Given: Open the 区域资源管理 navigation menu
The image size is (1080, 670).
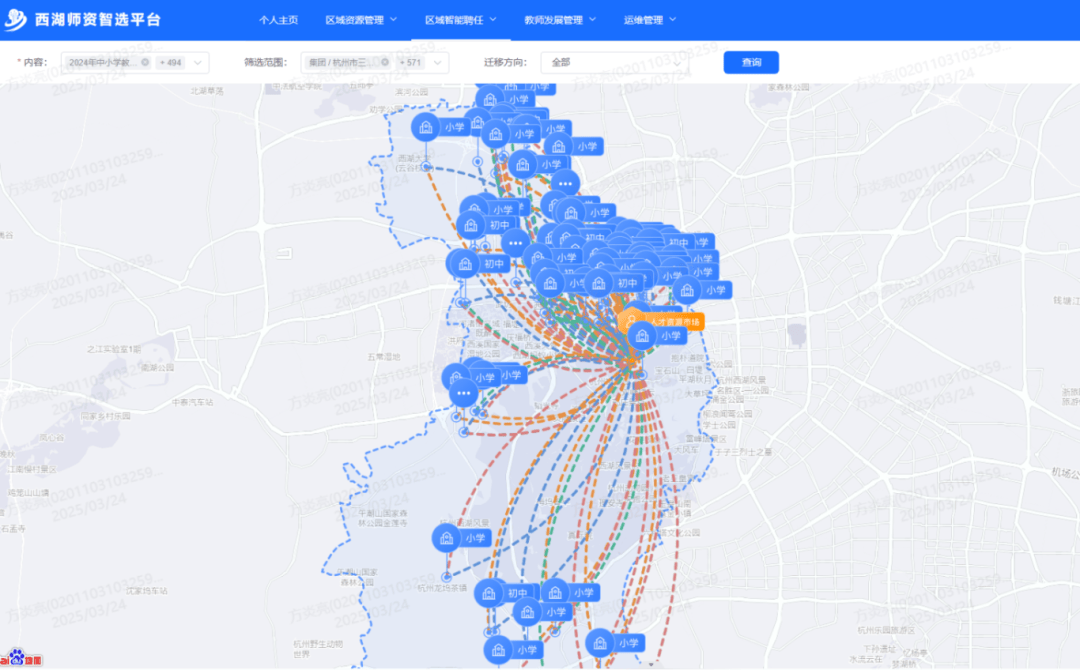Looking at the screenshot, I should 361,20.
